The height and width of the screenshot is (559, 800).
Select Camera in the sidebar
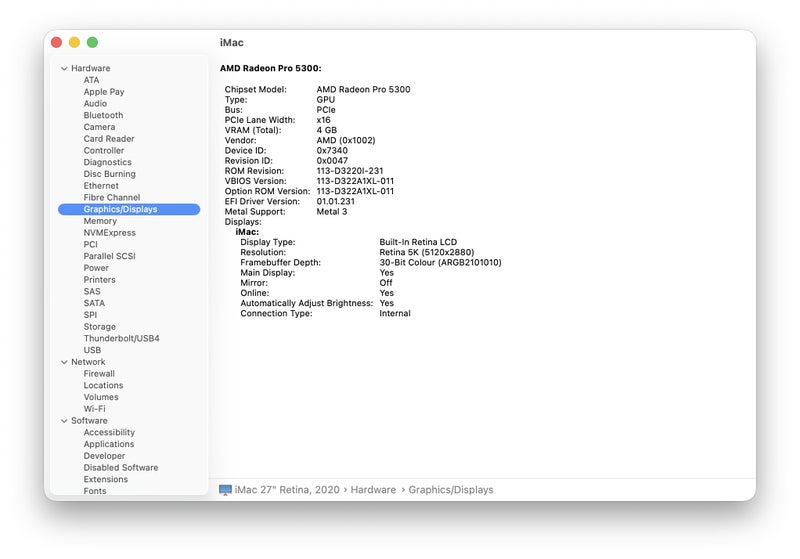(x=99, y=127)
